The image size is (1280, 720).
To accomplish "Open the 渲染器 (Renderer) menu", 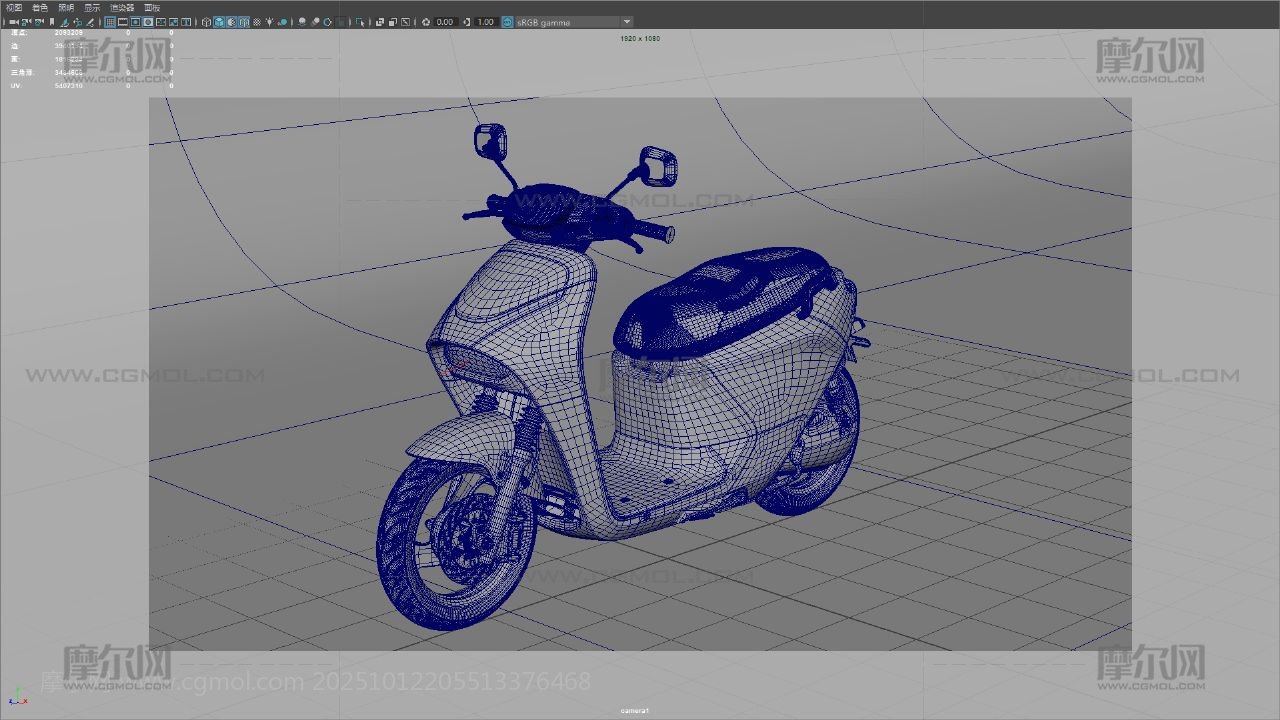I will [122, 7].
